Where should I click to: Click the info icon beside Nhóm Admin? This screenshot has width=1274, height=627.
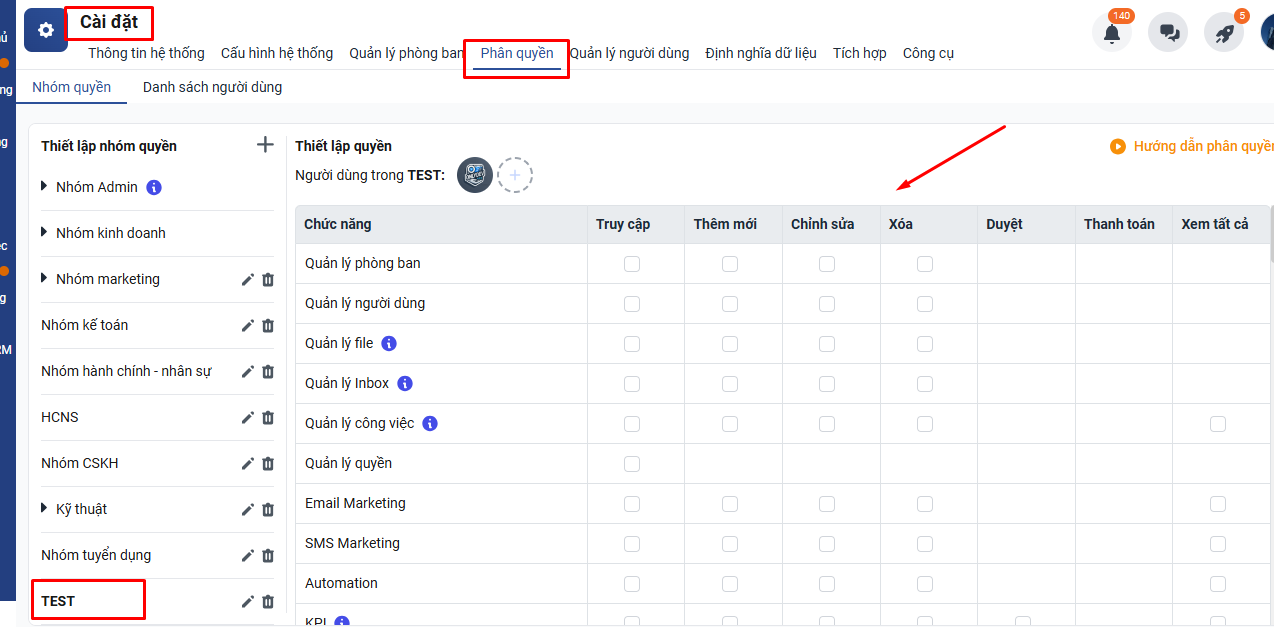pyautogui.click(x=154, y=187)
